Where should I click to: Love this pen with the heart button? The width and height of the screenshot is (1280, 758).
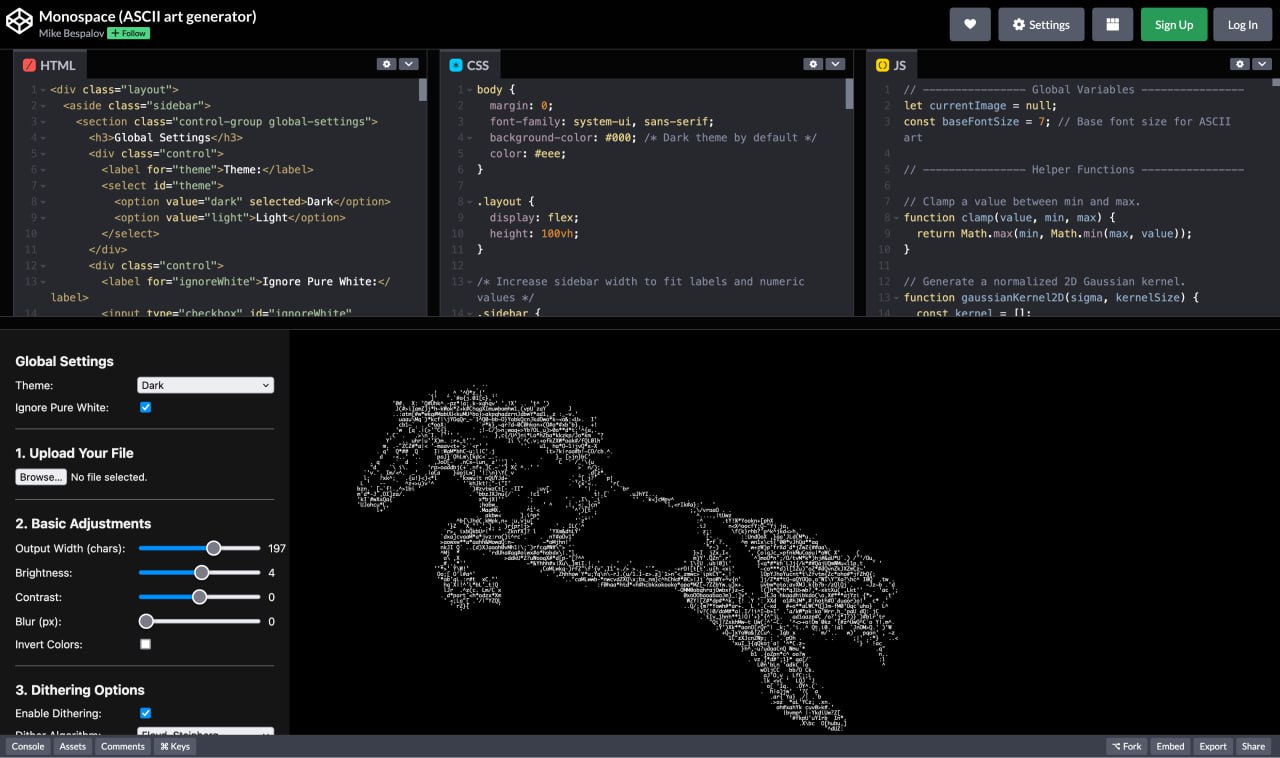[970, 24]
